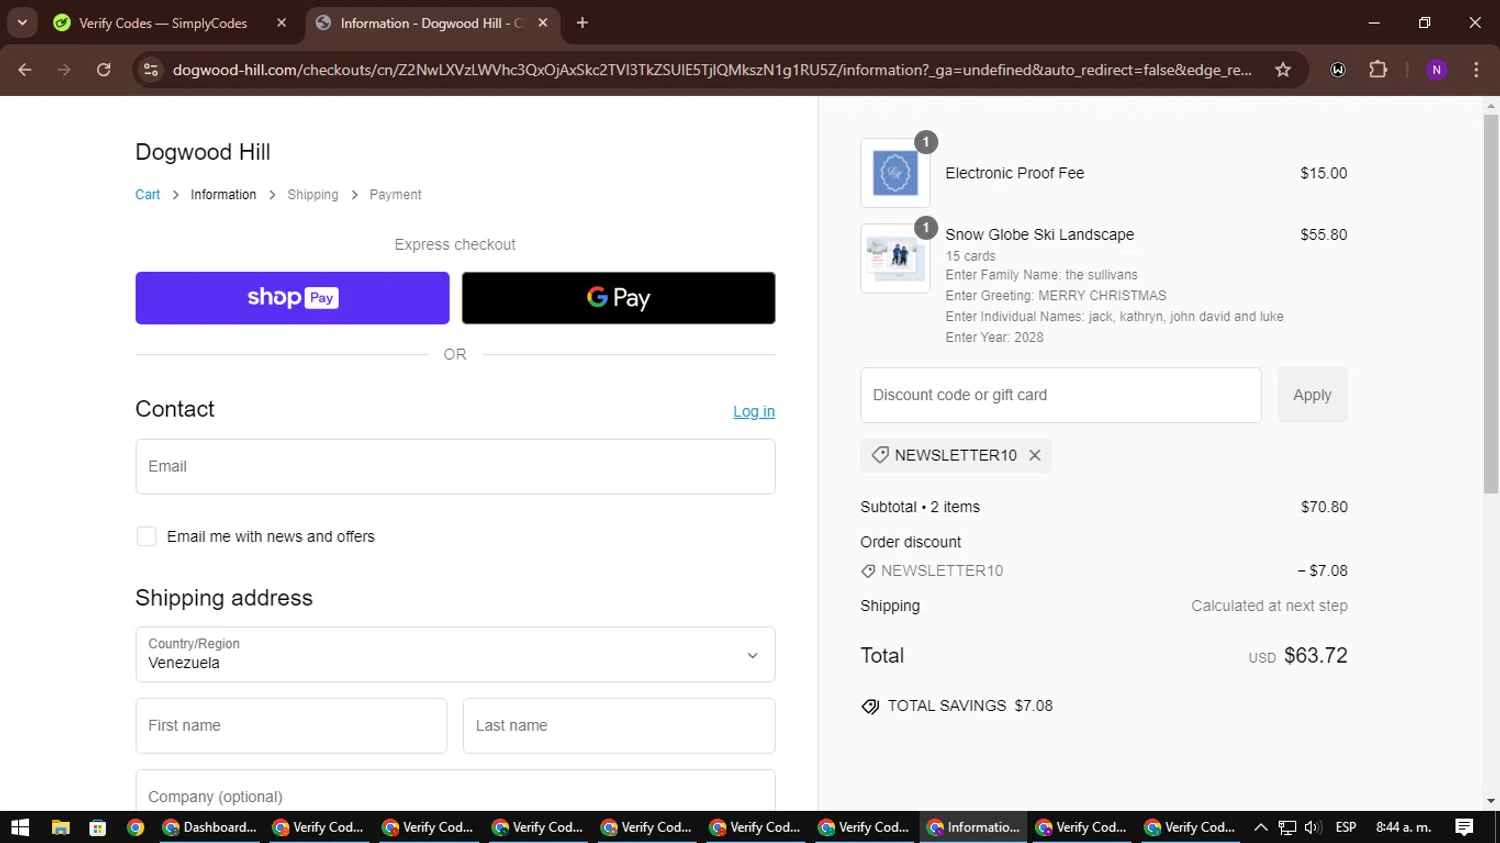Reload the checkout page

(104, 70)
